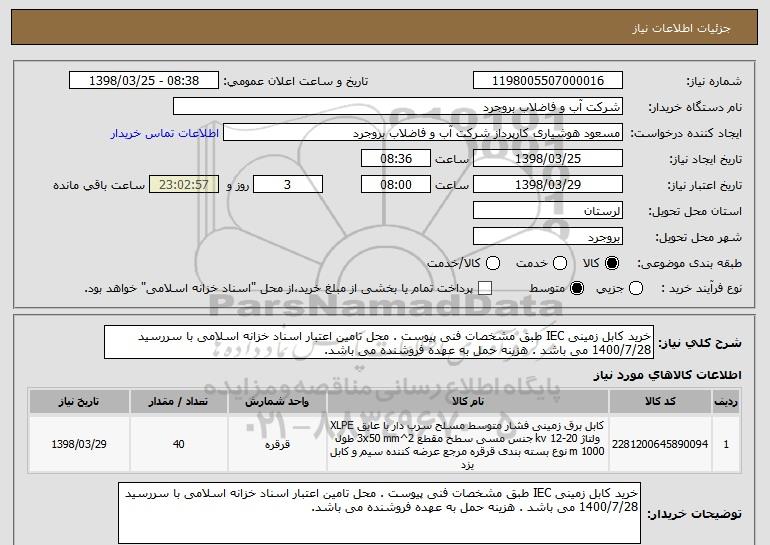Click the requester field مسعود هوشیاری

click(x=423, y=133)
